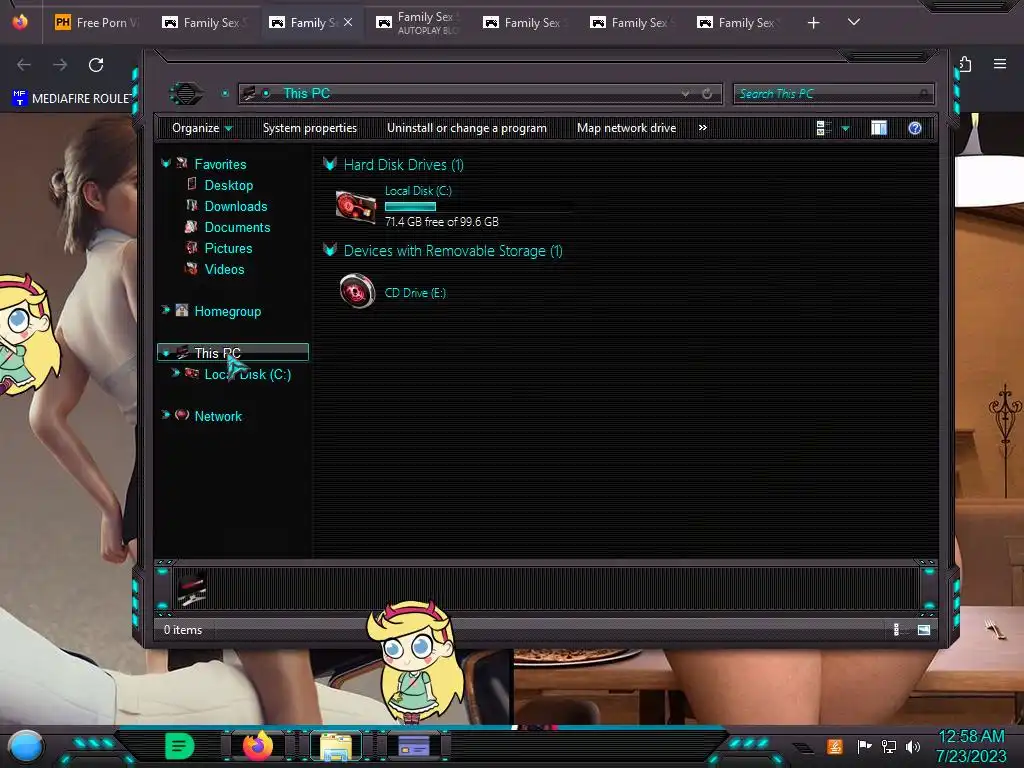This screenshot has height=768, width=1024.
Task: Click Map network drive
Action: [x=626, y=128]
